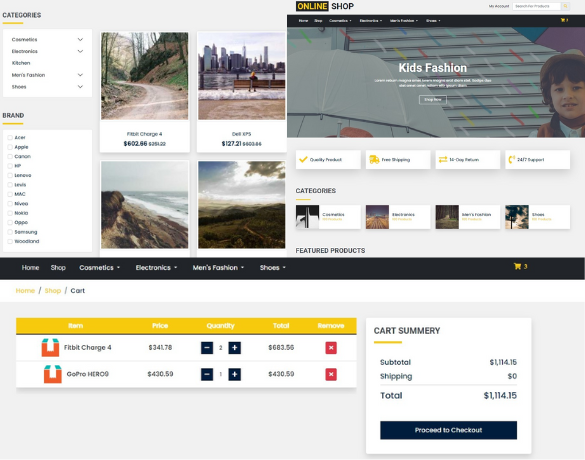The height and width of the screenshot is (460, 585).
Task: Open Cosmetics dropdown in the cart page navbar
Action: click(100, 267)
